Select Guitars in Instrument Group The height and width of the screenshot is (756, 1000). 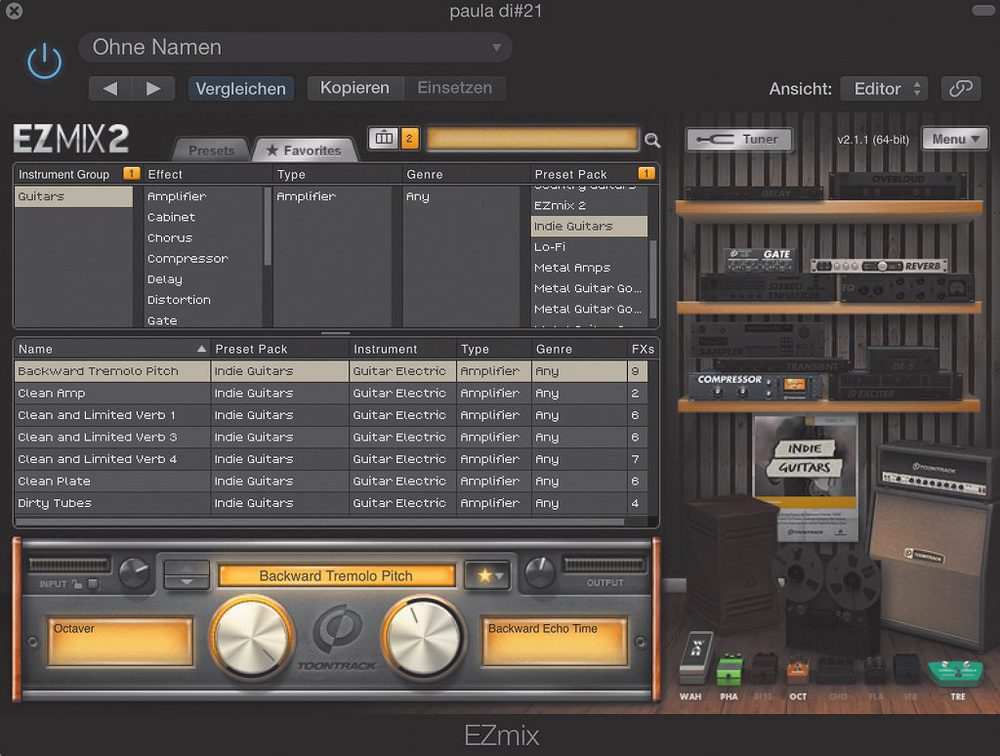[x=73, y=196]
